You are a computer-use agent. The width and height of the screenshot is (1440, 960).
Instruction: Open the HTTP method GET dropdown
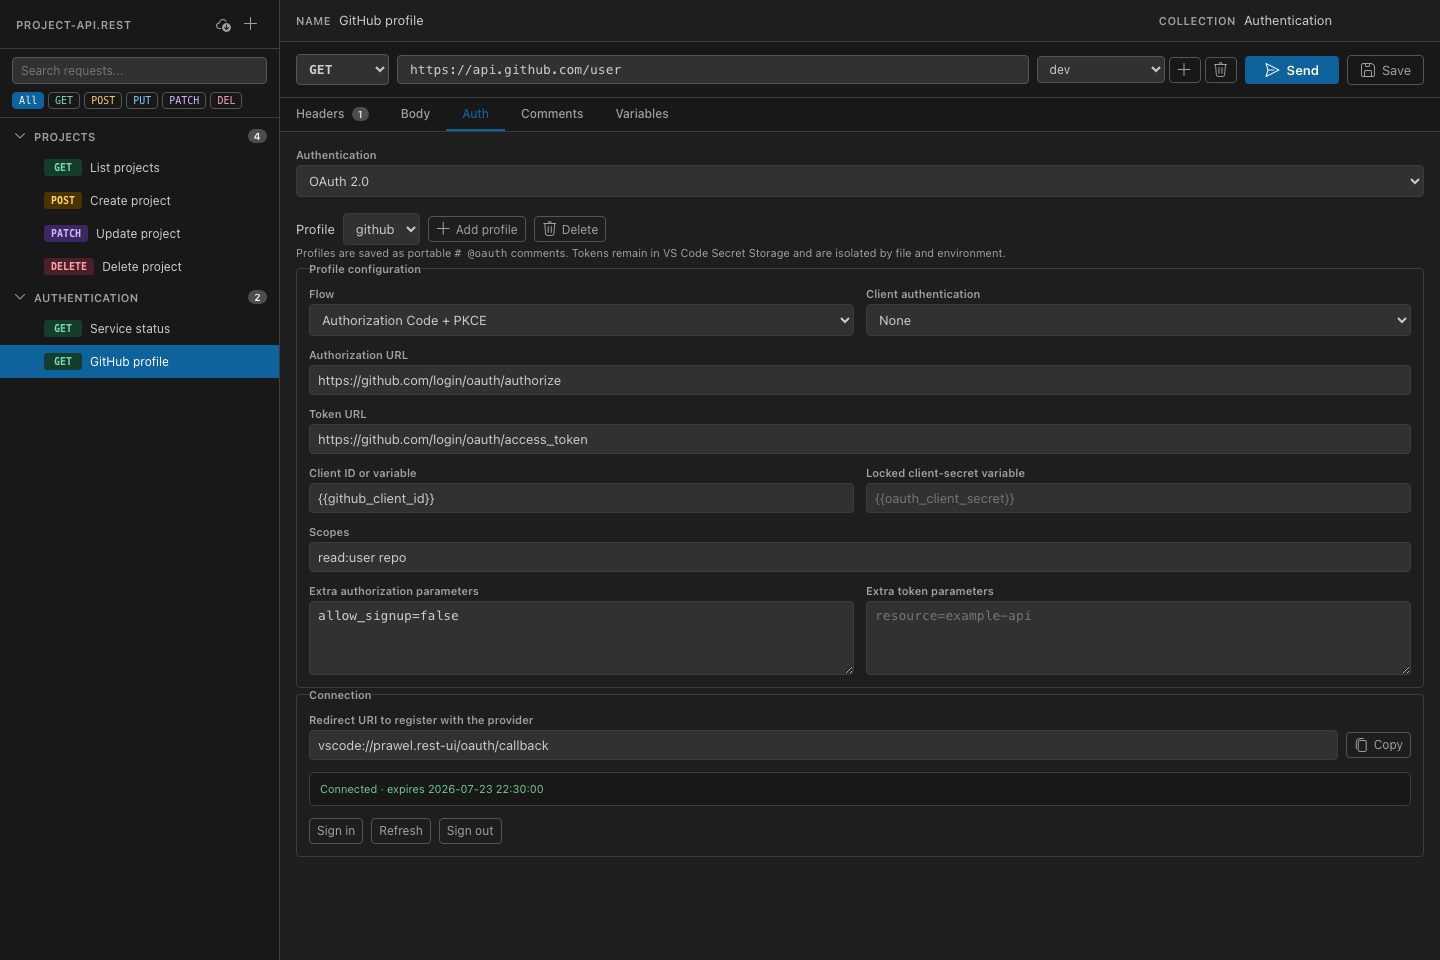click(342, 70)
